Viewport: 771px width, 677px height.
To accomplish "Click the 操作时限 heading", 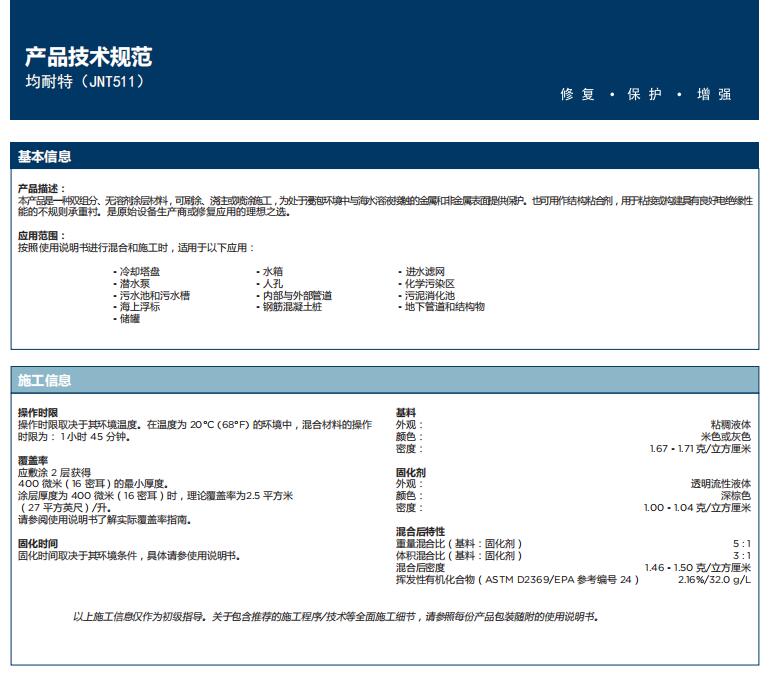I will click(x=38, y=412).
